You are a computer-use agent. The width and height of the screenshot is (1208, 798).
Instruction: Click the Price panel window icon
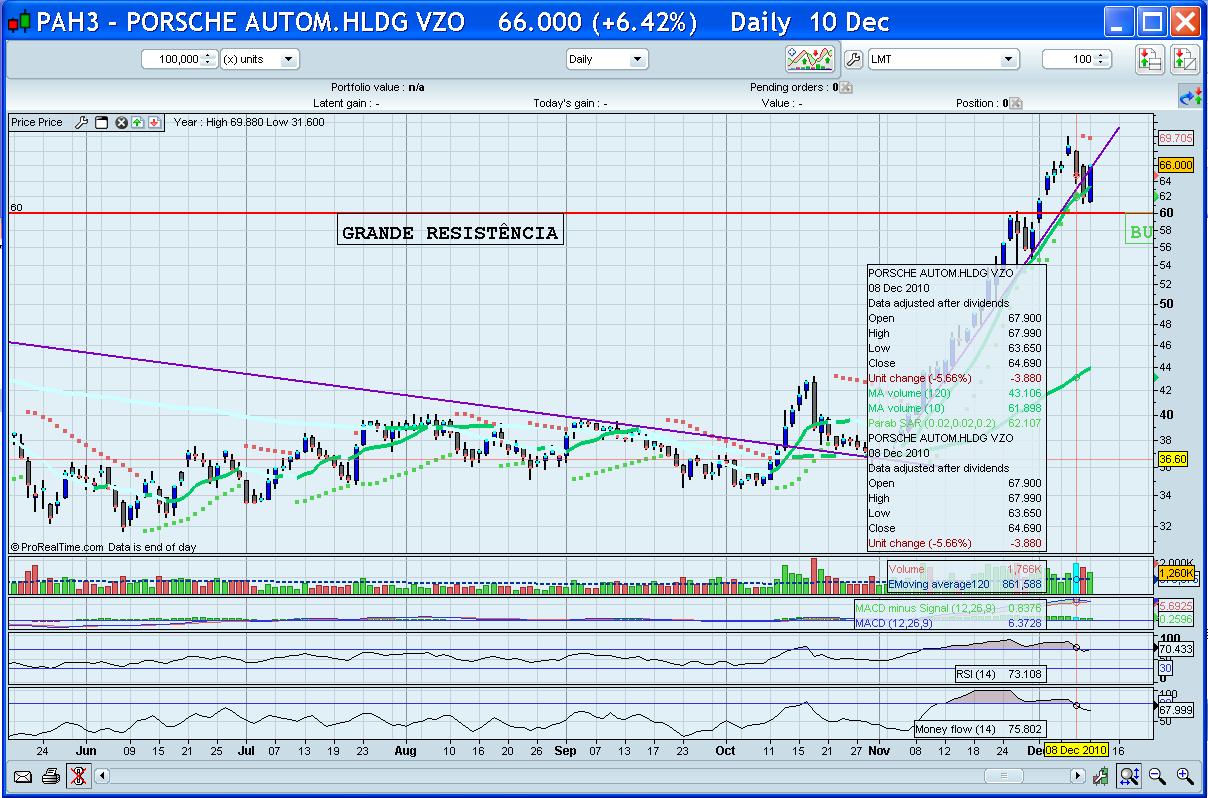point(101,123)
